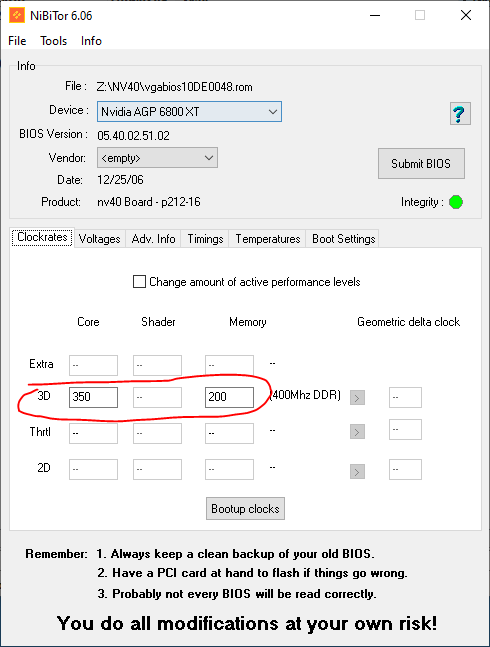The width and height of the screenshot is (490, 647).
Task: Open the Tools menu
Action: (54, 41)
